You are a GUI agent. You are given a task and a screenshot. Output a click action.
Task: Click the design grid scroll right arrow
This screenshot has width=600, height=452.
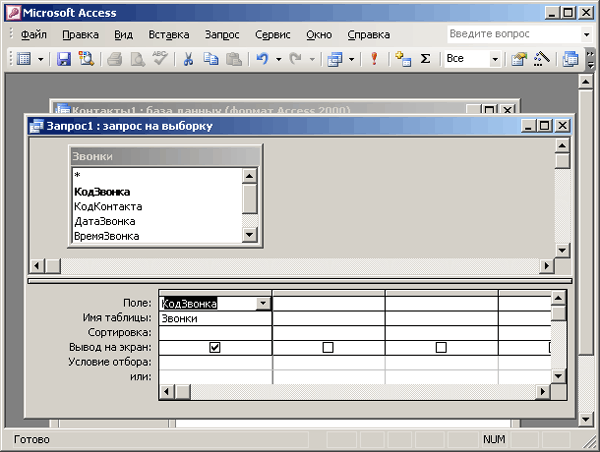tap(543, 391)
